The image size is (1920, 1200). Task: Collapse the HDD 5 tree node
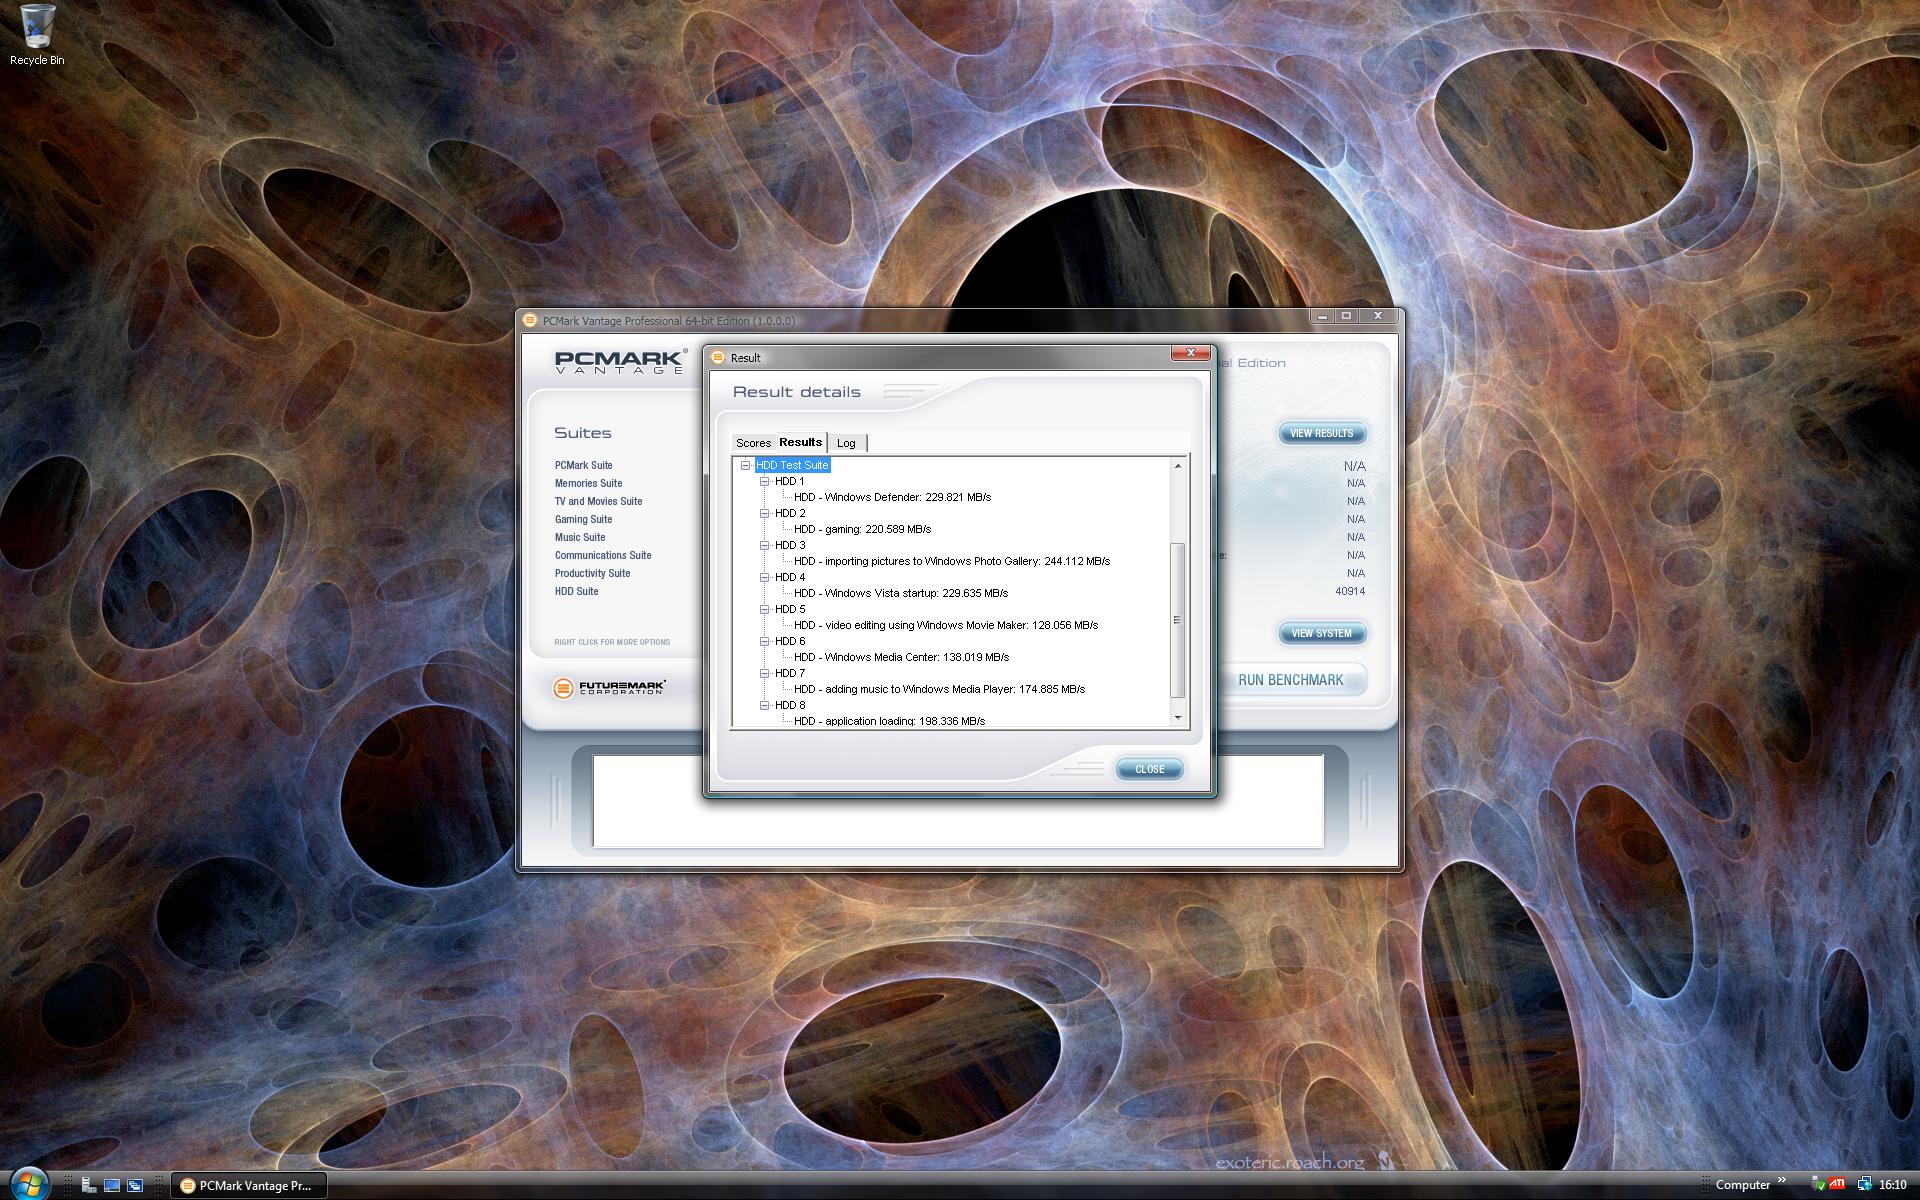[764, 609]
